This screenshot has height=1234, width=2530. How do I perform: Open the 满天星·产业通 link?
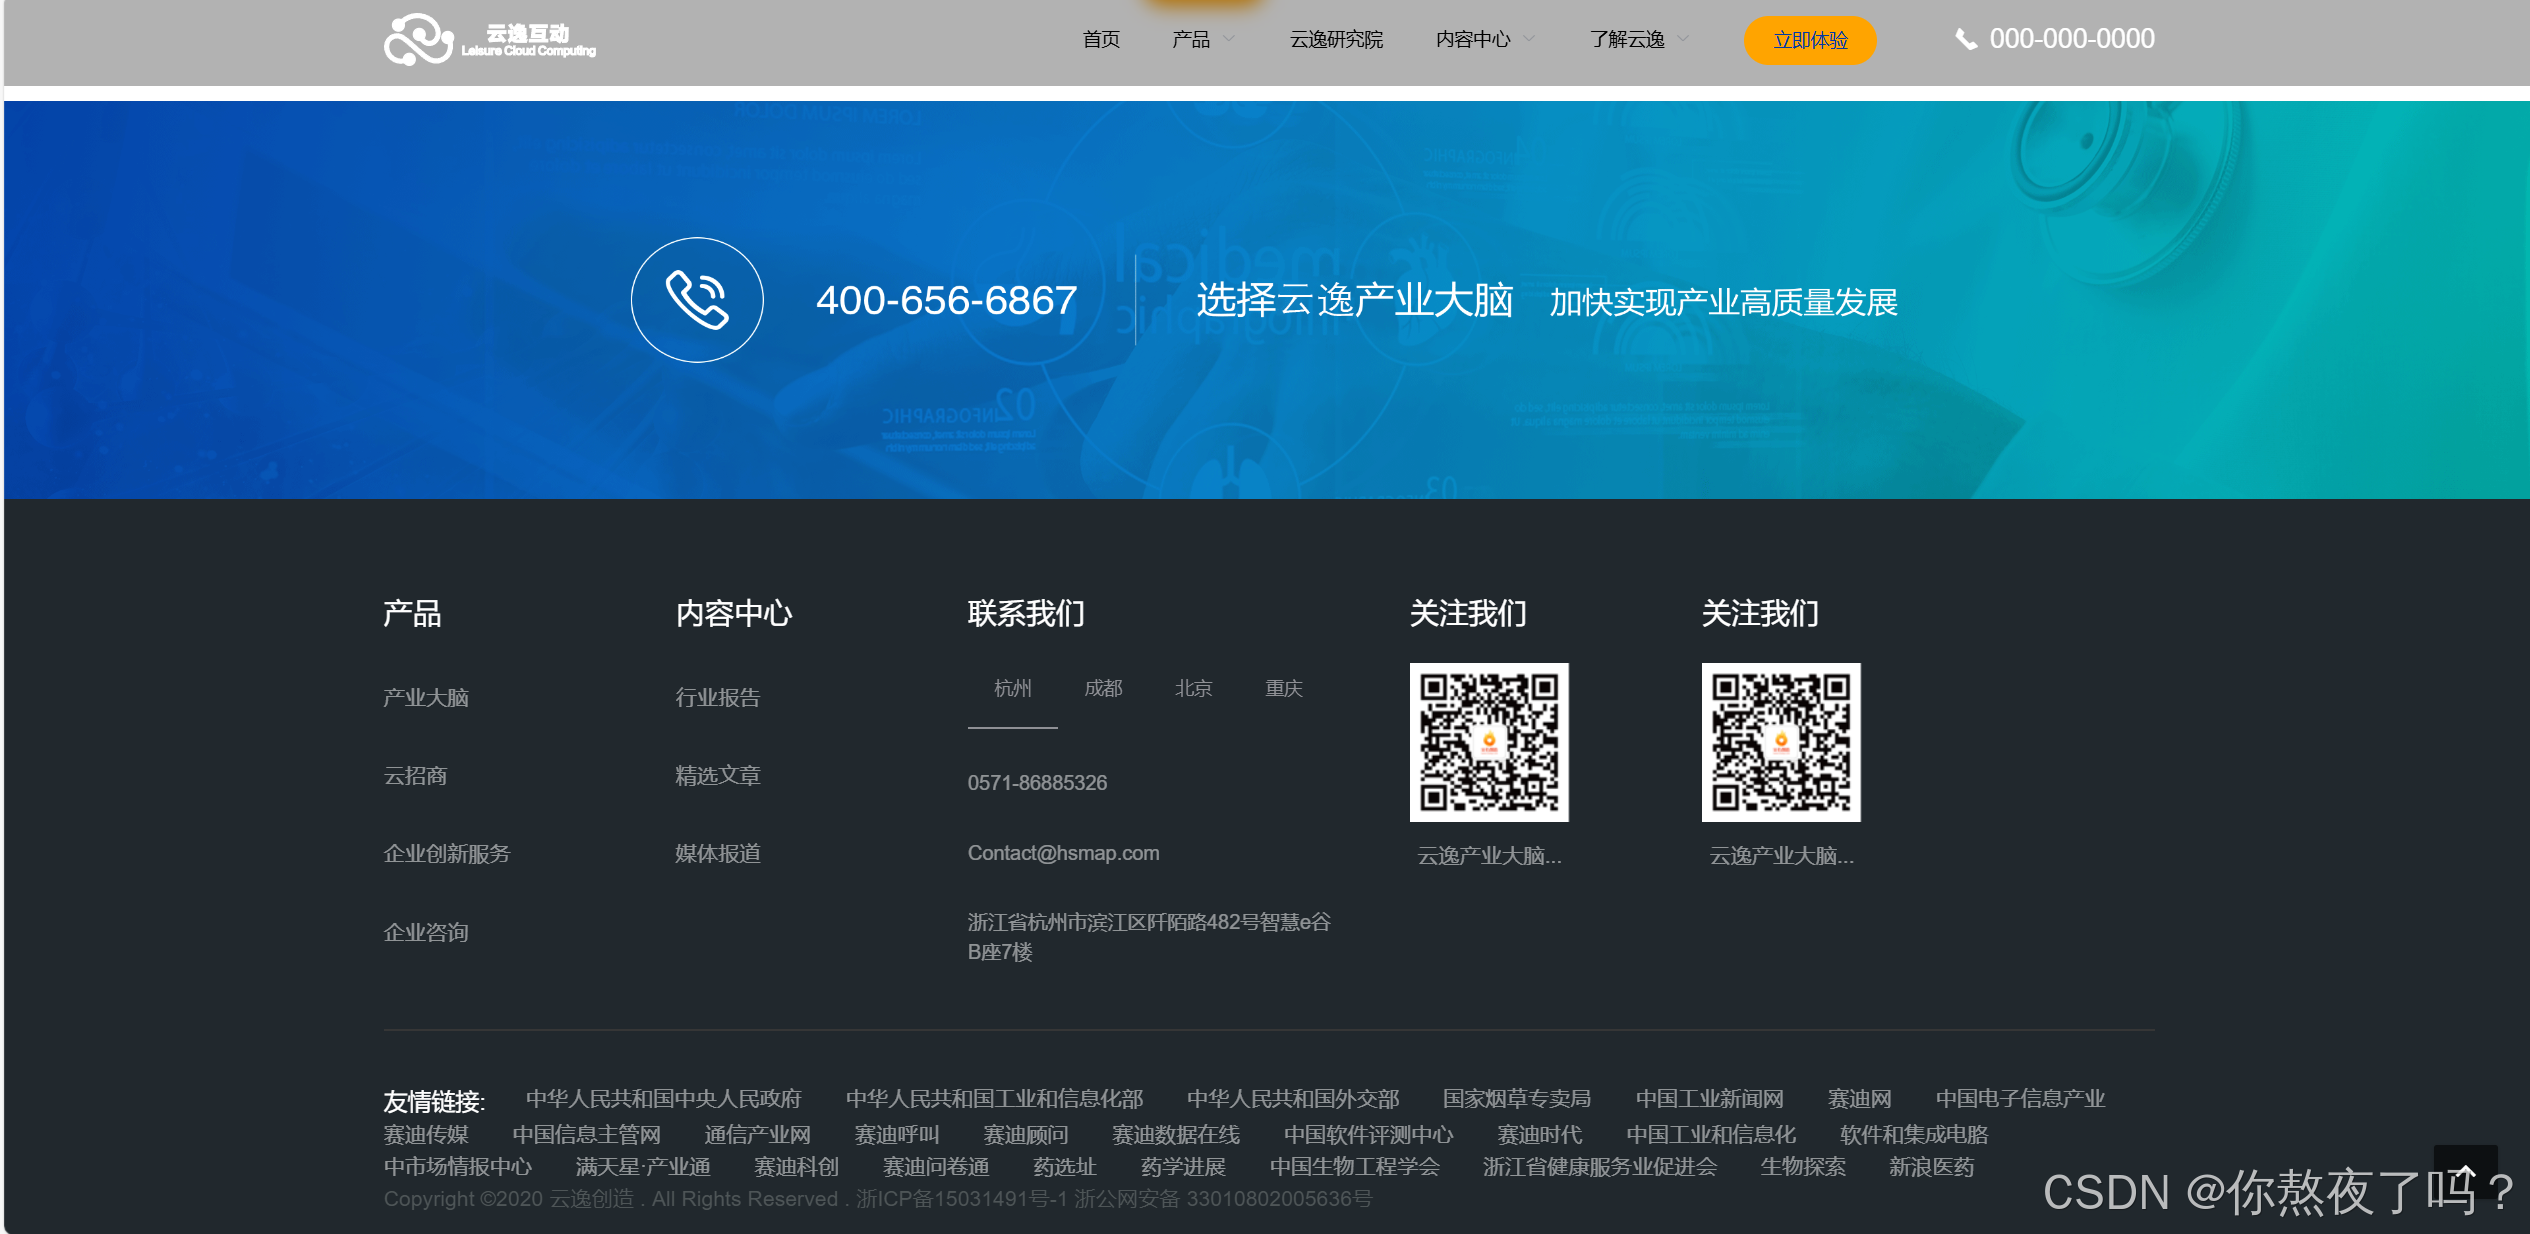[643, 1166]
